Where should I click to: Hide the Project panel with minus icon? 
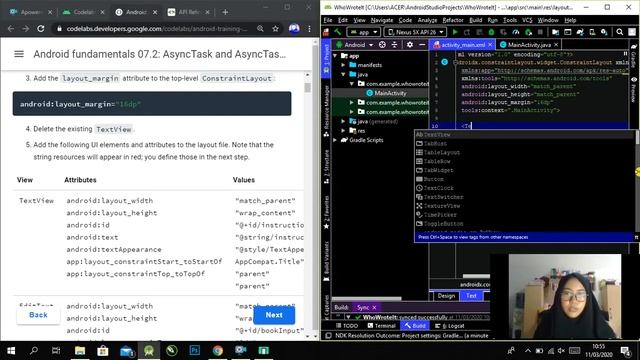tap(422, 44)
